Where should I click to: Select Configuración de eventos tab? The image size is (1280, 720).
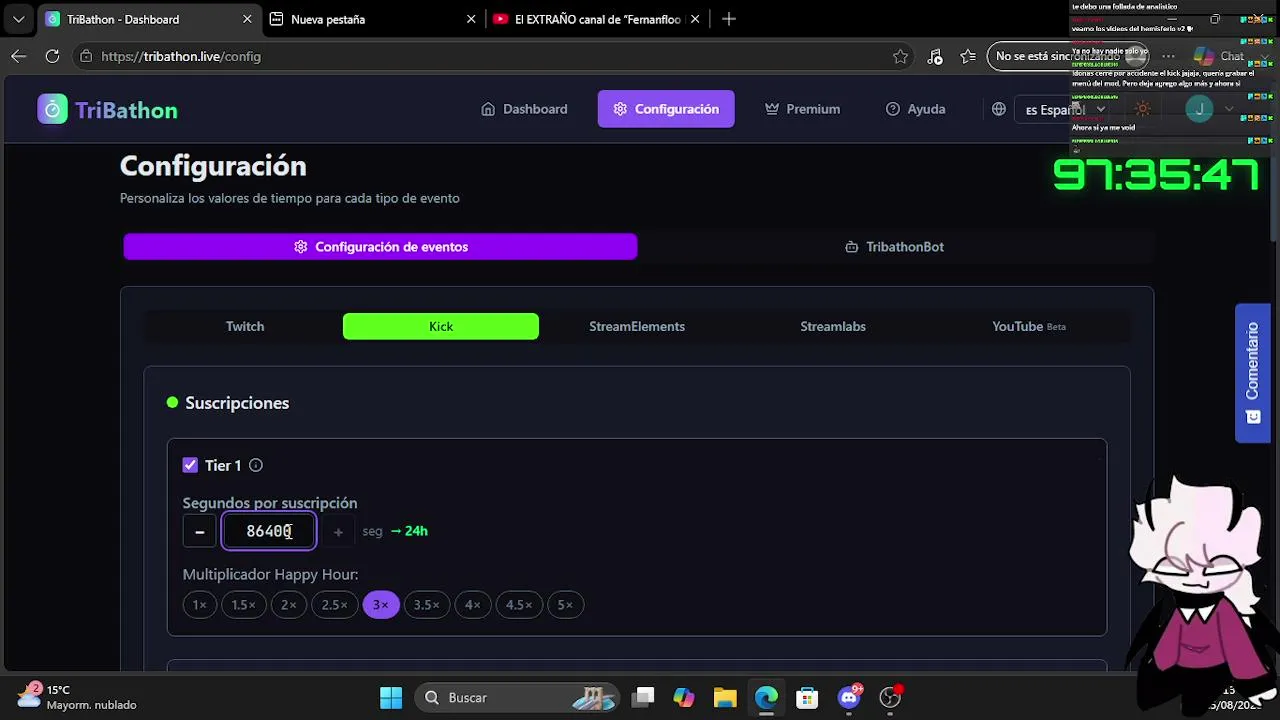pyautogui.click(x=380, y=247)
